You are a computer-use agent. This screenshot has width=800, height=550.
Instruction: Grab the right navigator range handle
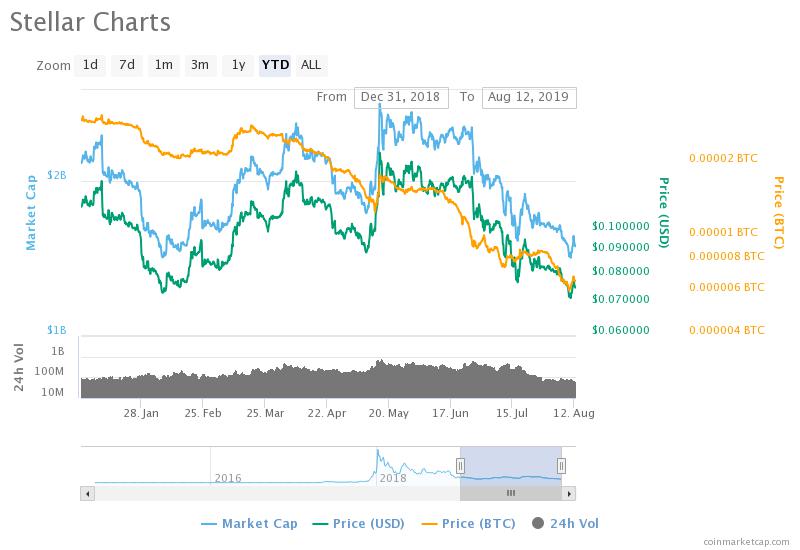[x=561, y=466]
